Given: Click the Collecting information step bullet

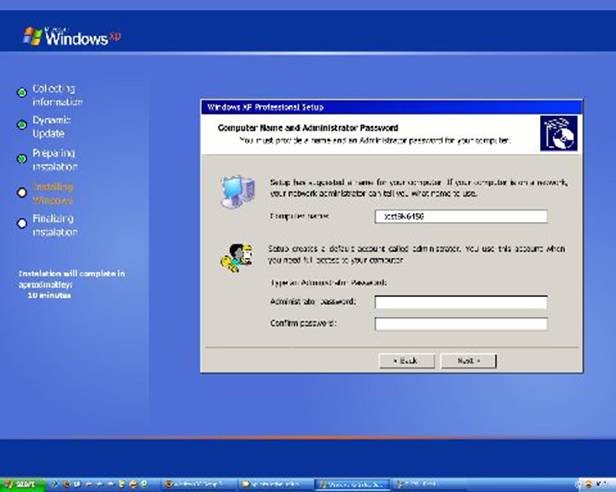Looking at the screenshot, I should 22,92.
